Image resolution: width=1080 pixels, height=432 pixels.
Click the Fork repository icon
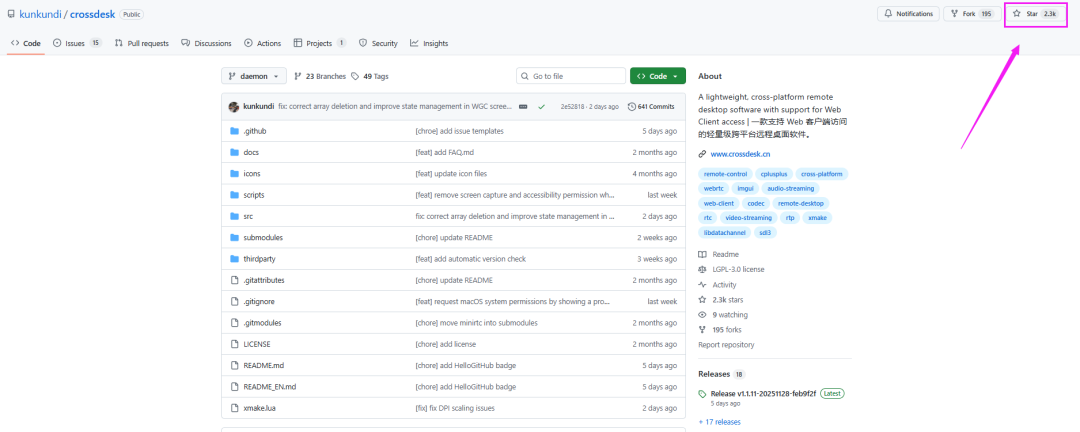point(954,14)
